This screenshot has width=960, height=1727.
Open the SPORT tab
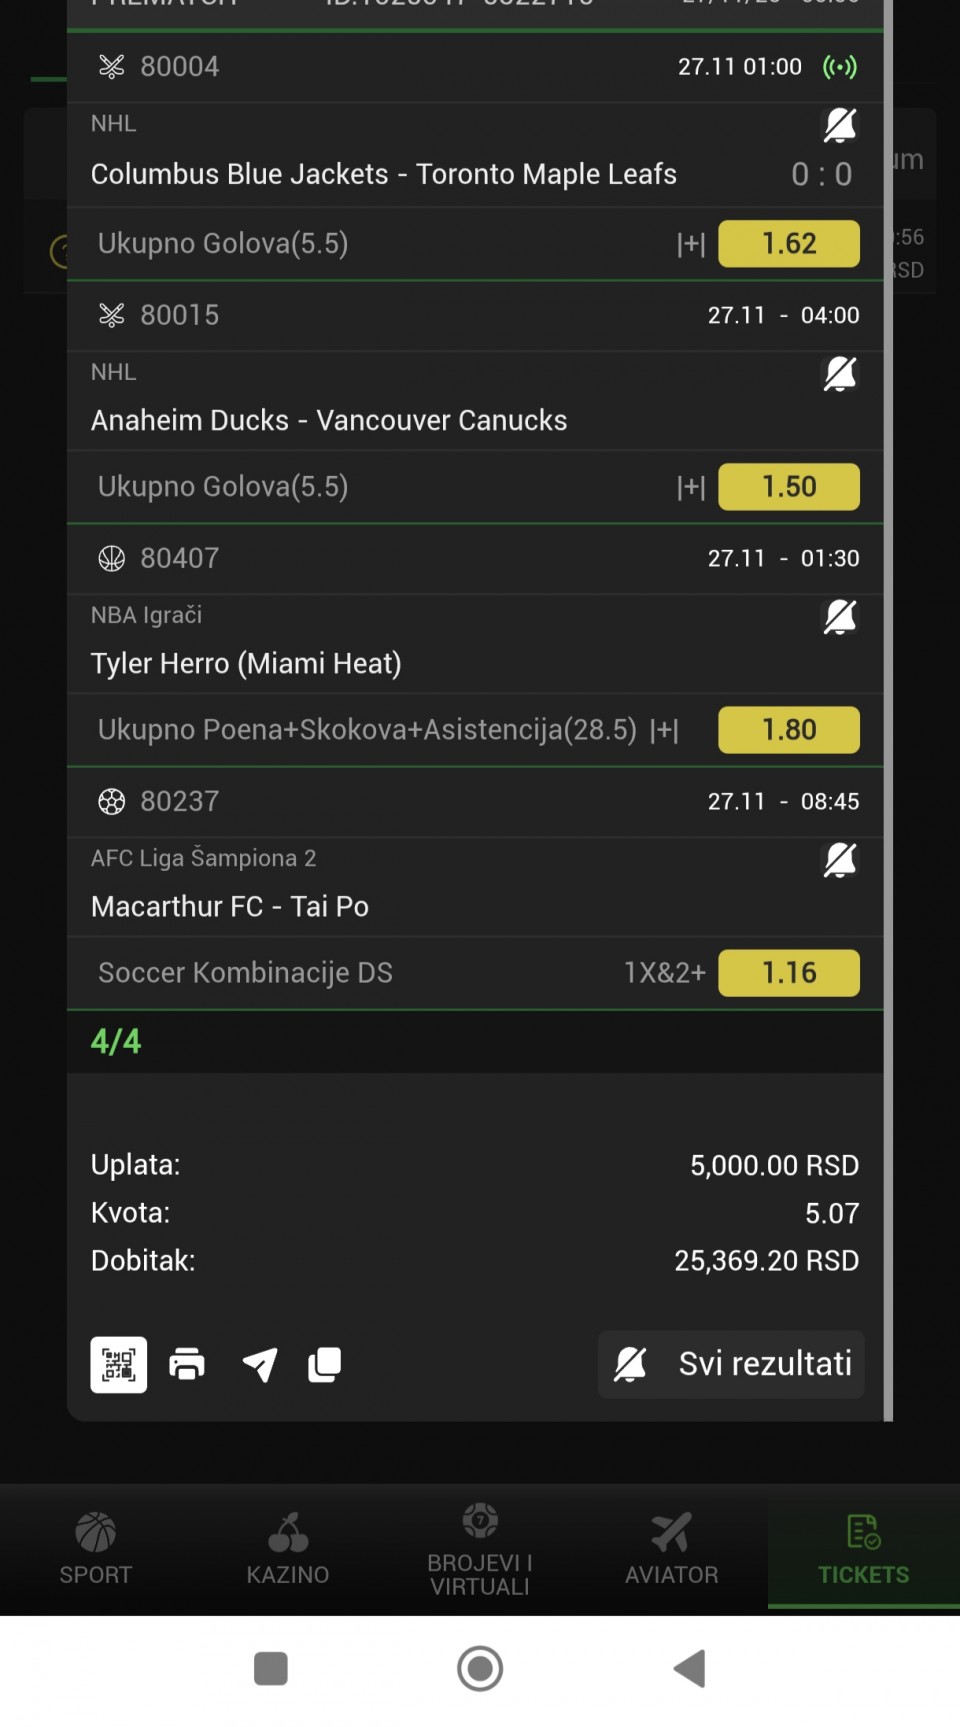[x=96, y=1549]
